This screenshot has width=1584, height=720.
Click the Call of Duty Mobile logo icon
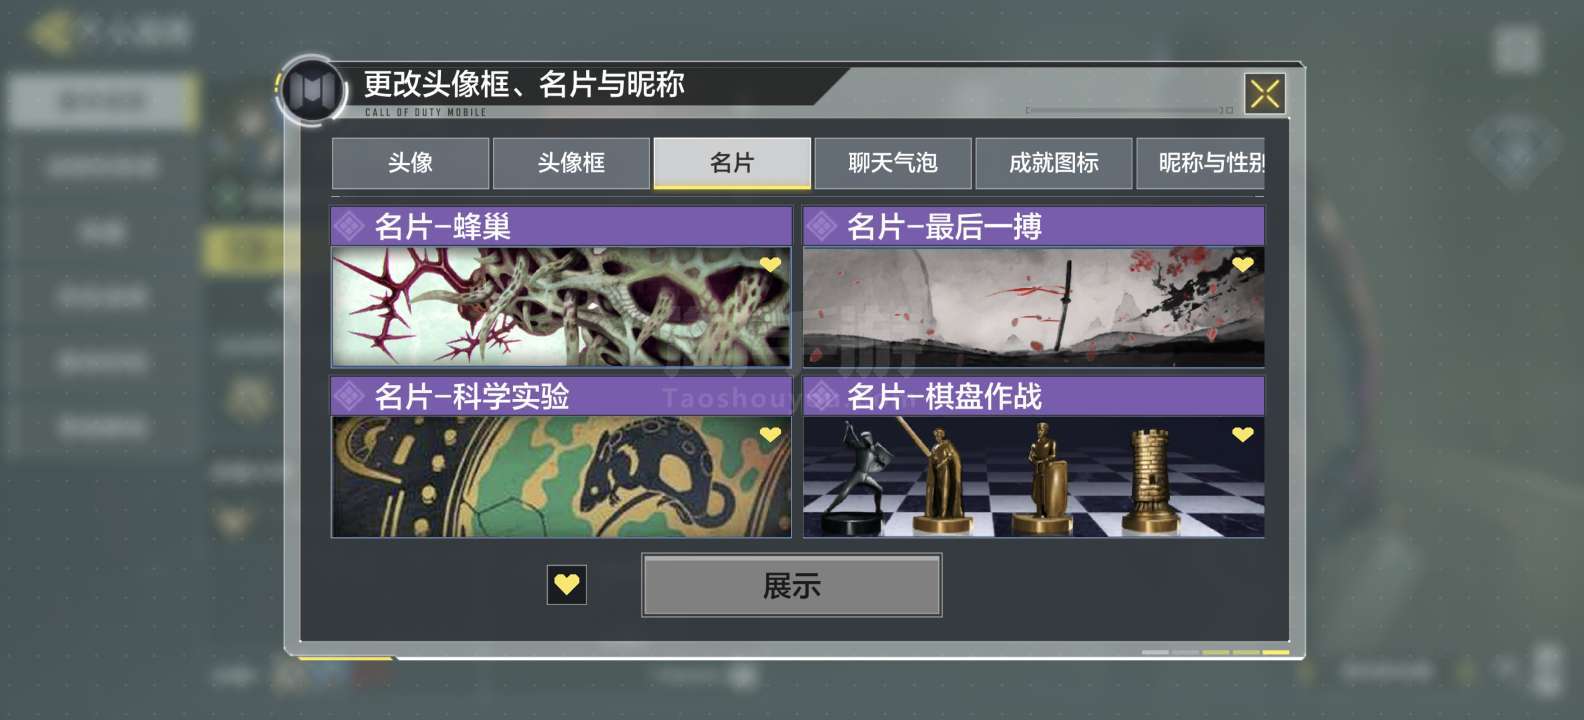pyautogui.click(x=314, y=90)
